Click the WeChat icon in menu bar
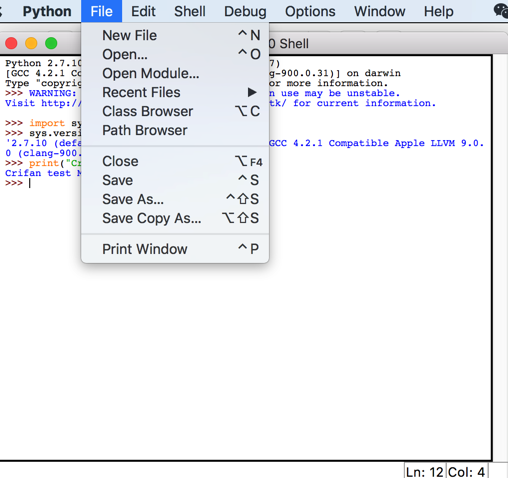The height and width of the screenshot is (478, 508). coord(501,11)
